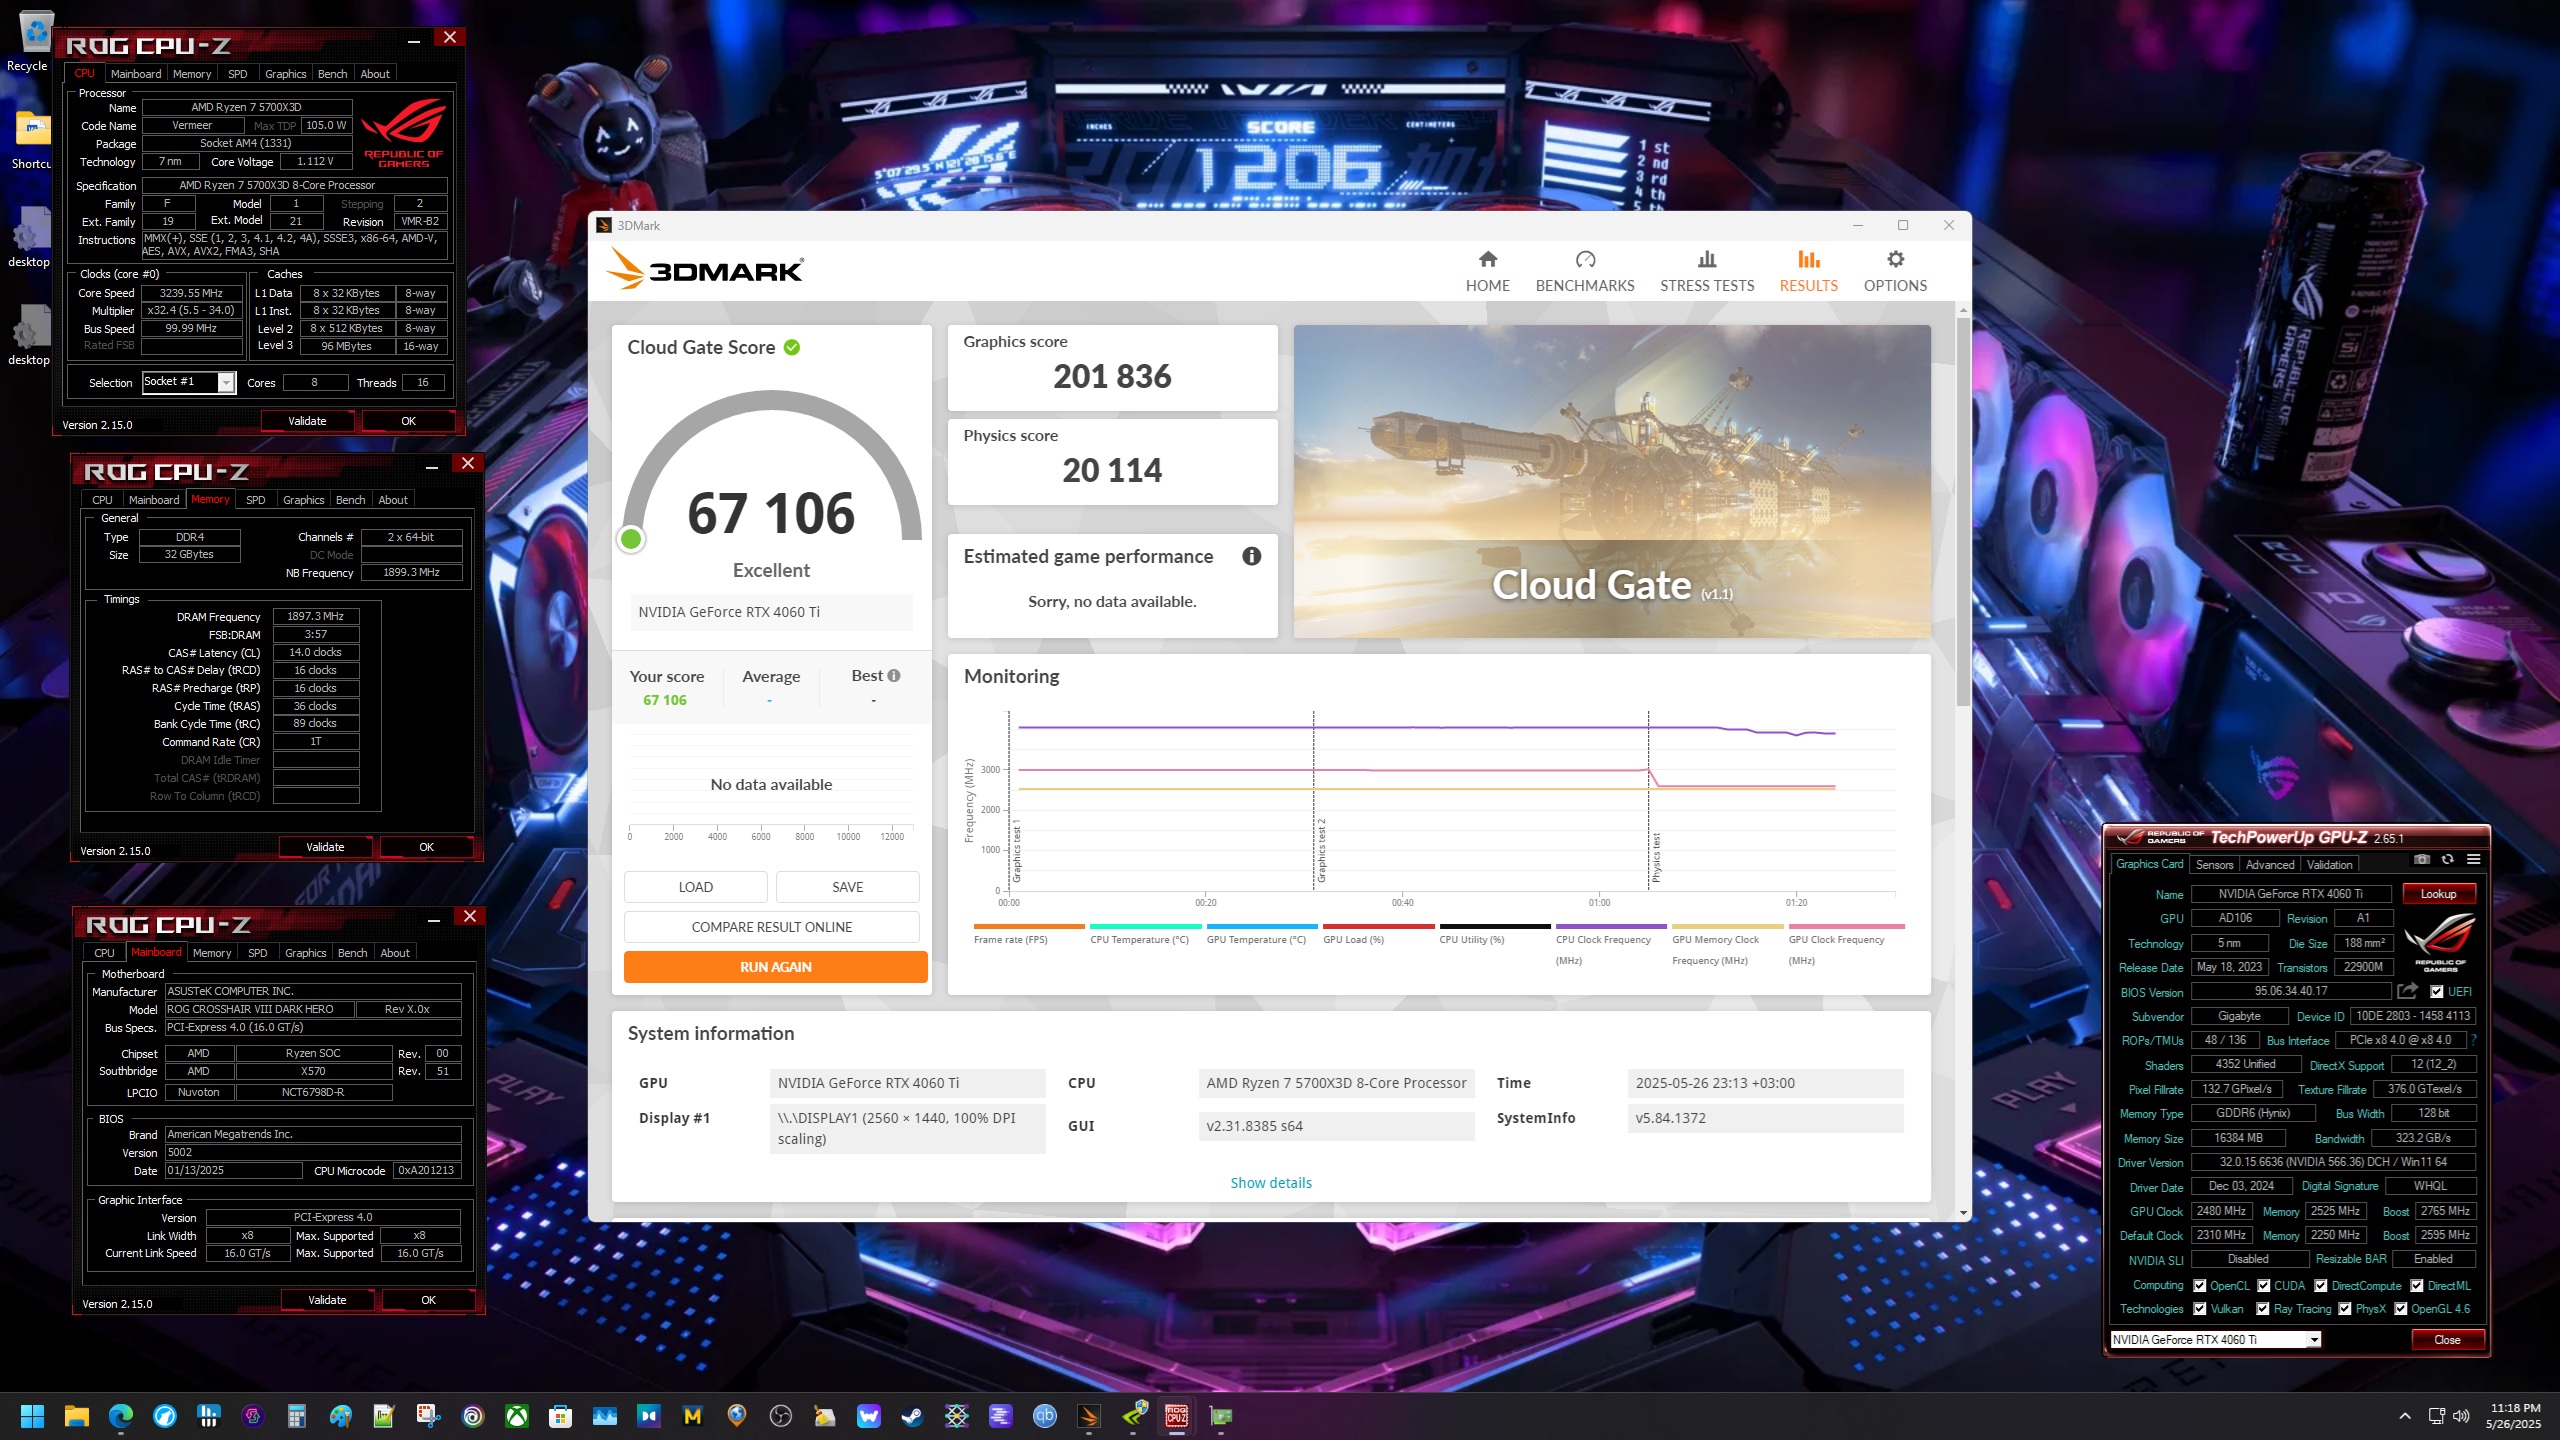Toggle the DirectML checkbox in GPU-Z
Viewport: 2560px width, 1440px height.
(2417, 1286)
